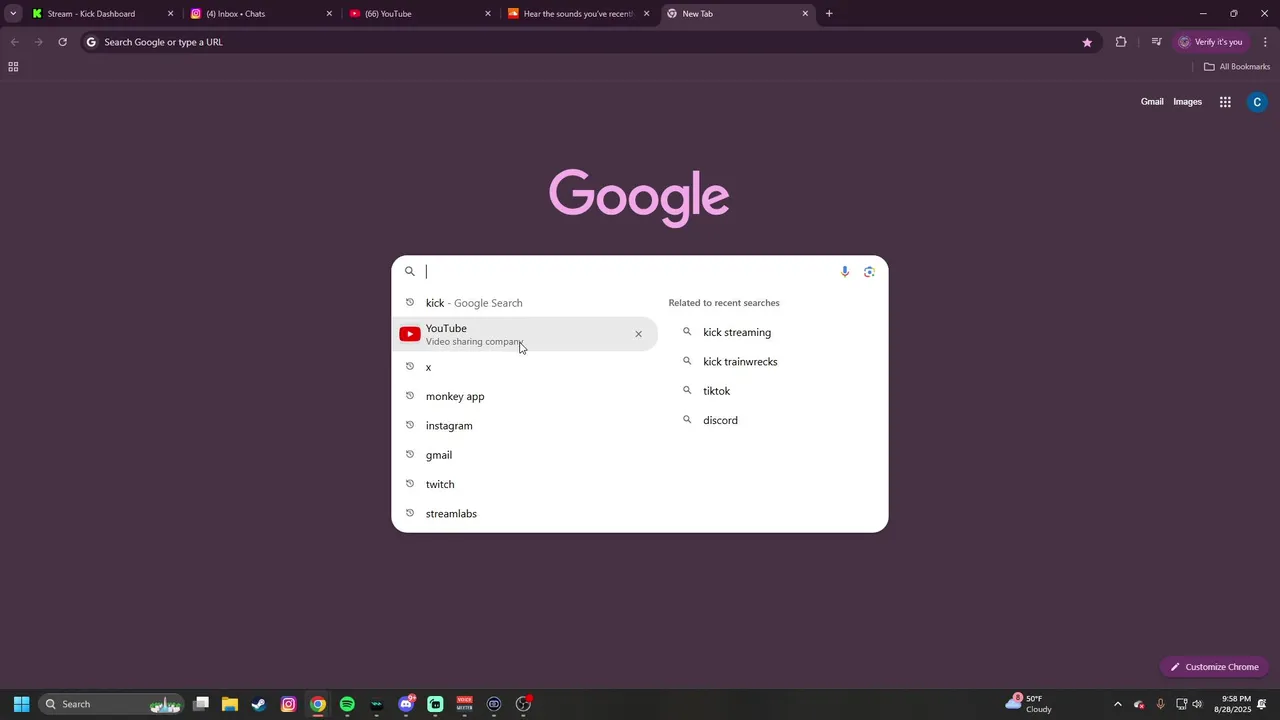The image size is (1280, 720).
Task: Select the 'monkey app' suggestion
Action: (525, 396)
